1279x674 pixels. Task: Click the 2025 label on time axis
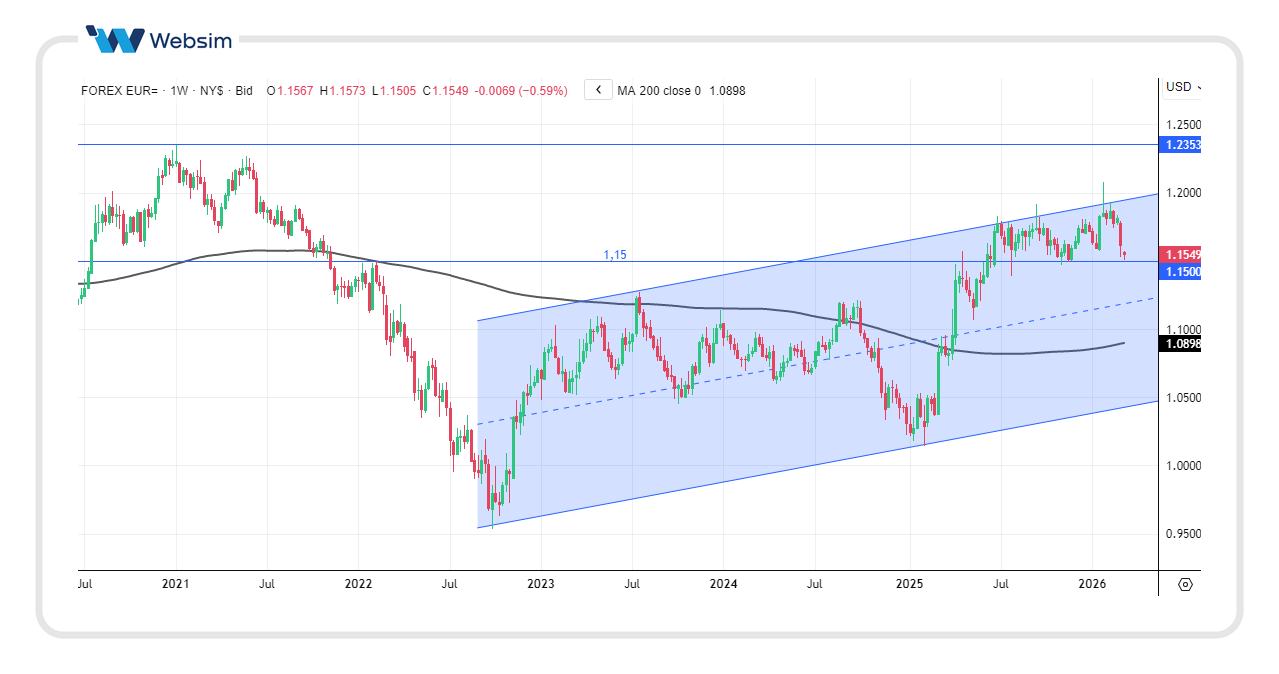tap(908, 583)
